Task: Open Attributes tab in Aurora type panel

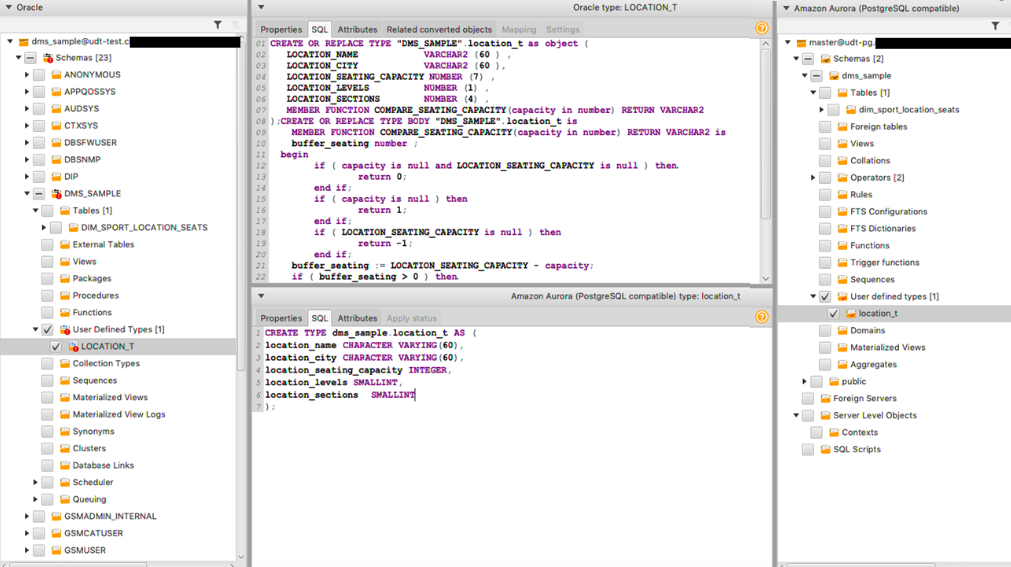Action: (x=357, y=318)
